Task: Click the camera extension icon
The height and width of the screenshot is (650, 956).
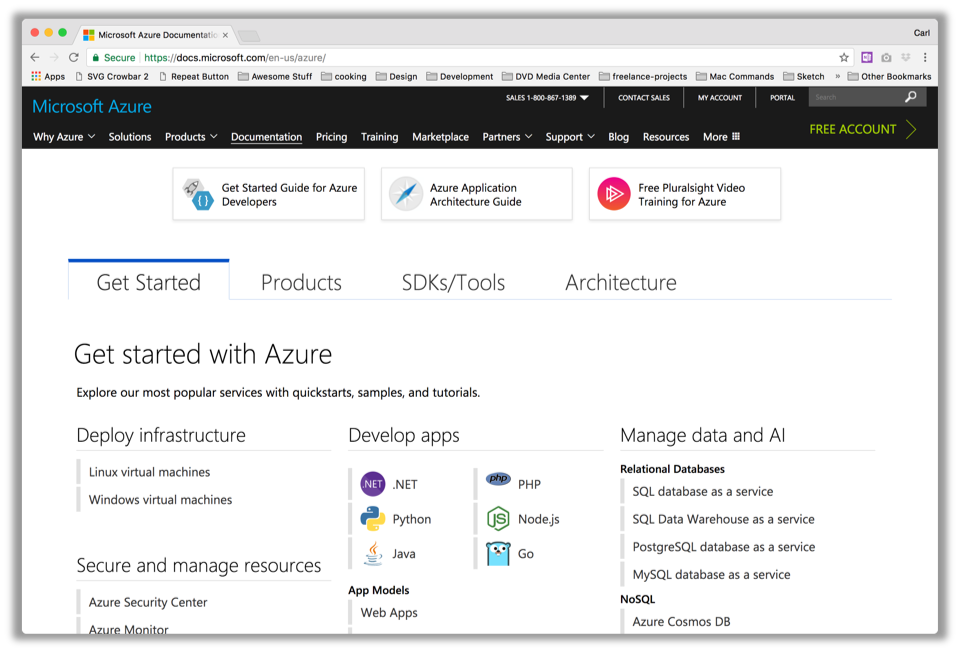Action: [x=886, y=57]
